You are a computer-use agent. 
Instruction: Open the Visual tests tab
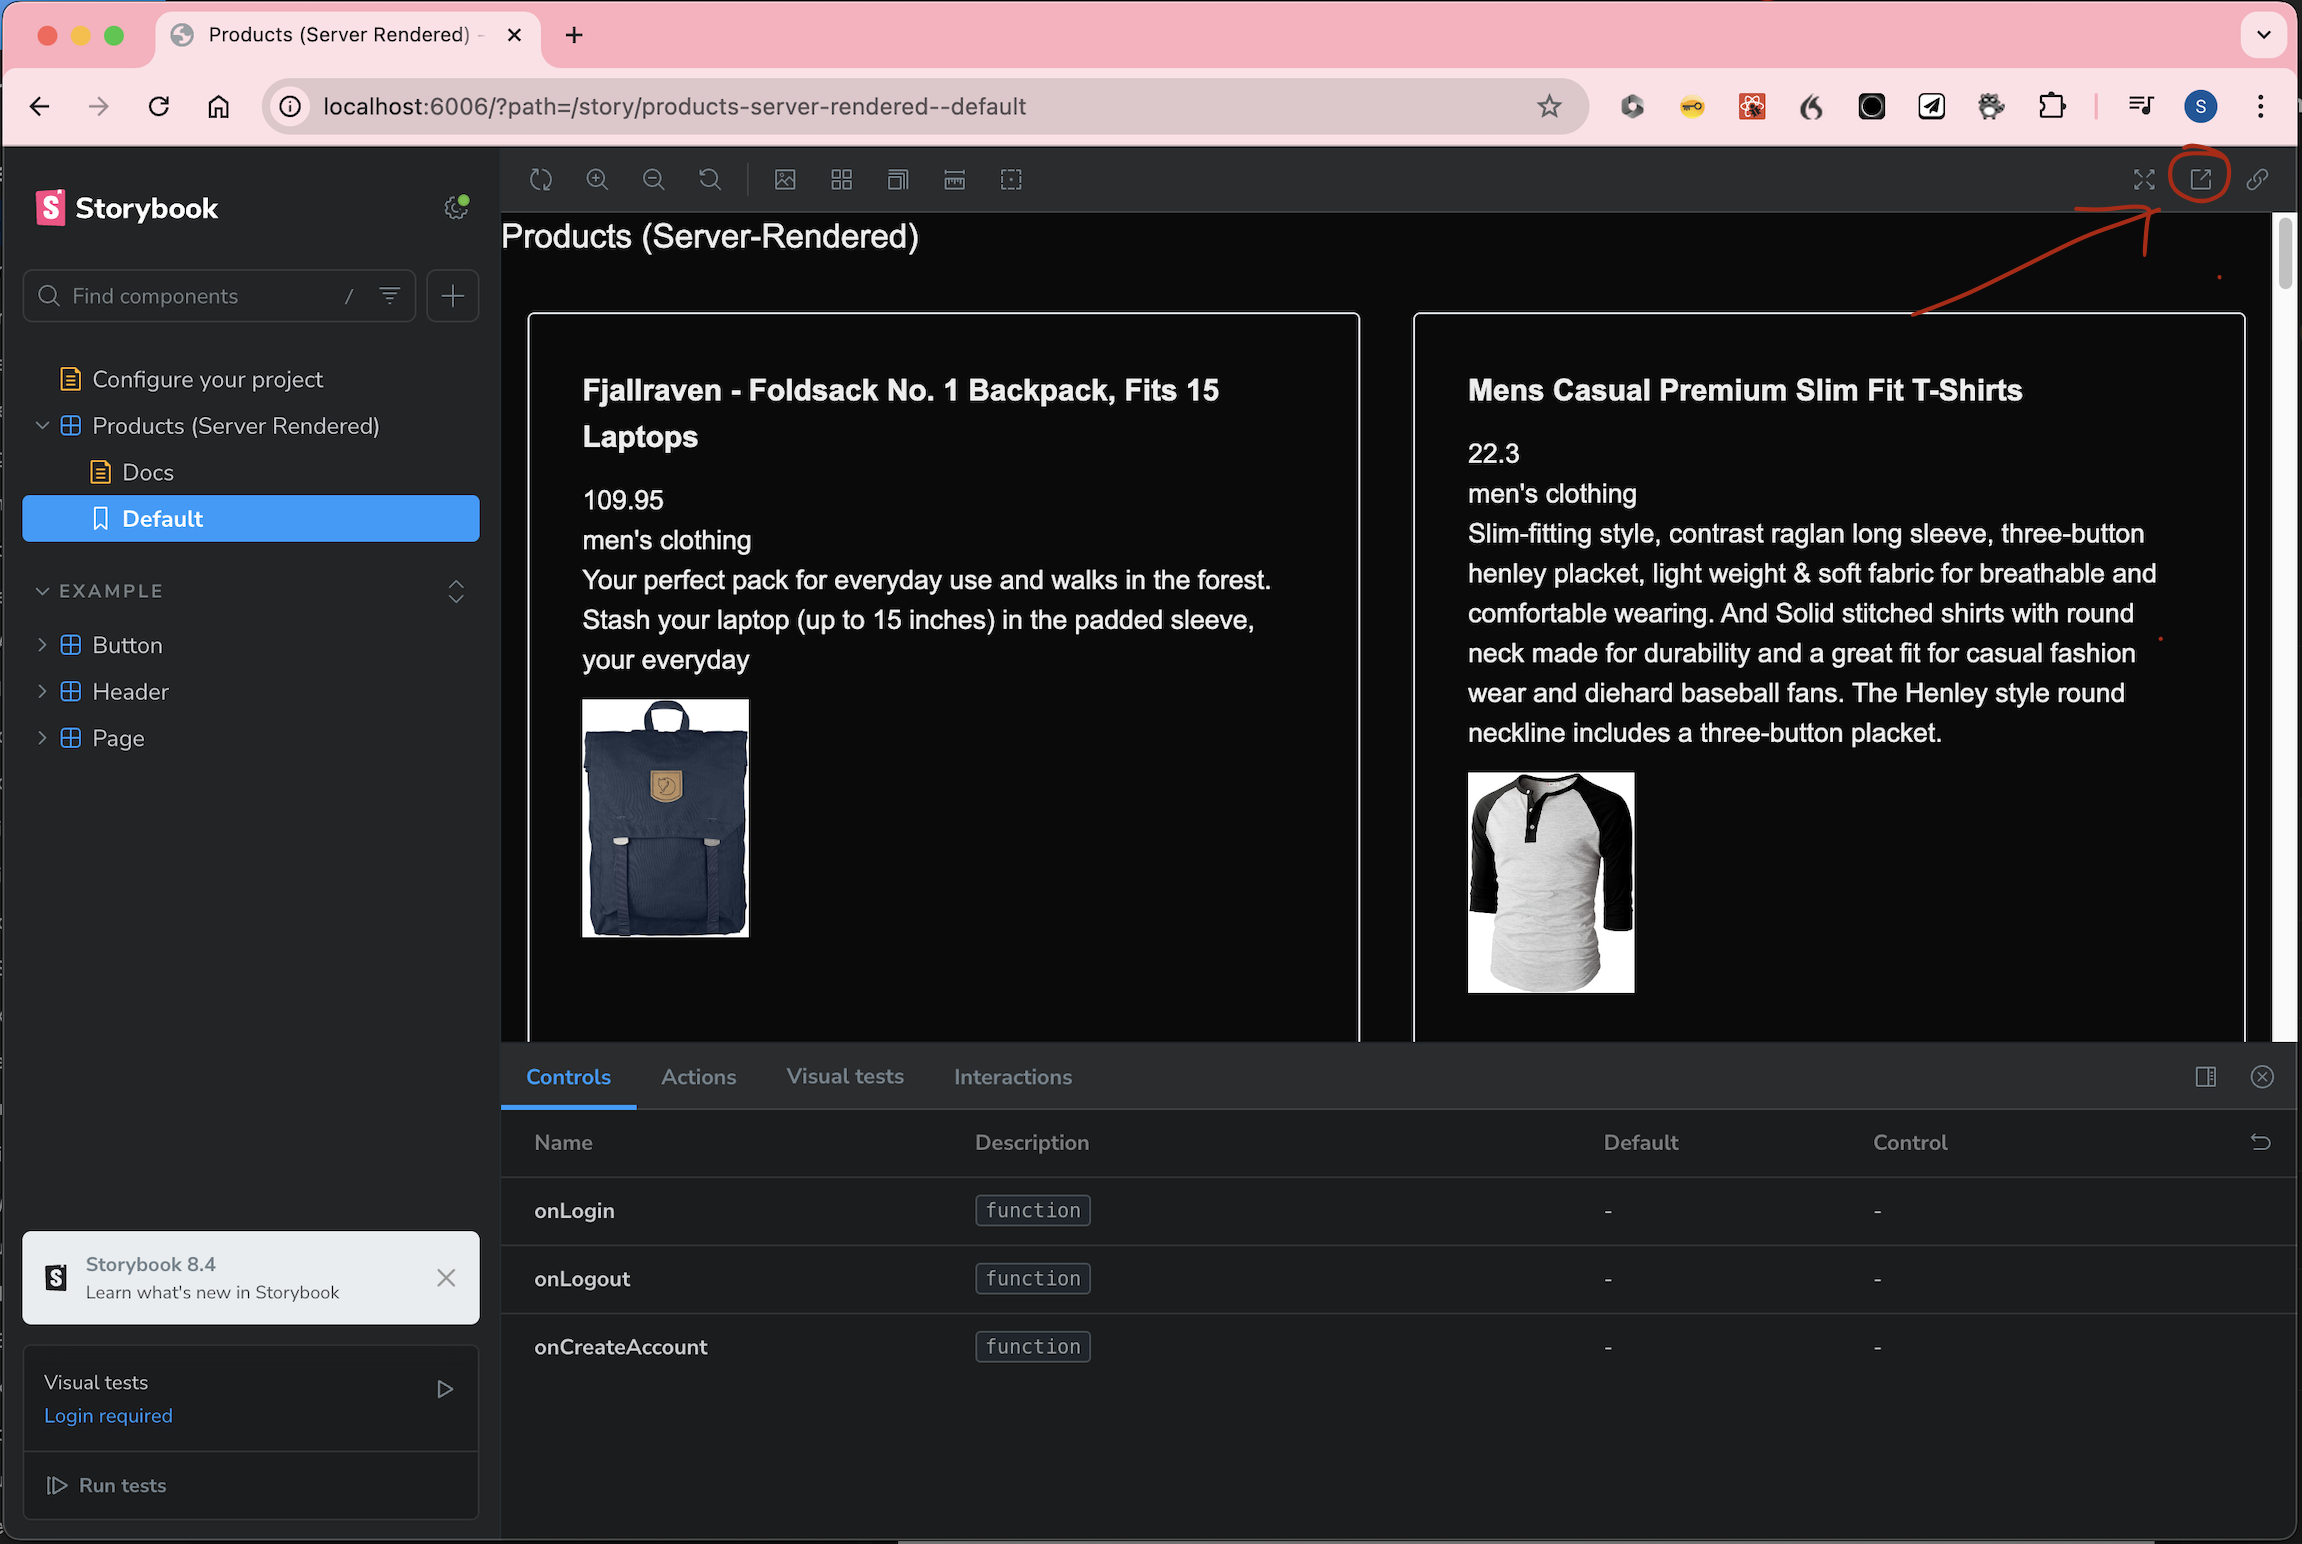[845, 1077]
